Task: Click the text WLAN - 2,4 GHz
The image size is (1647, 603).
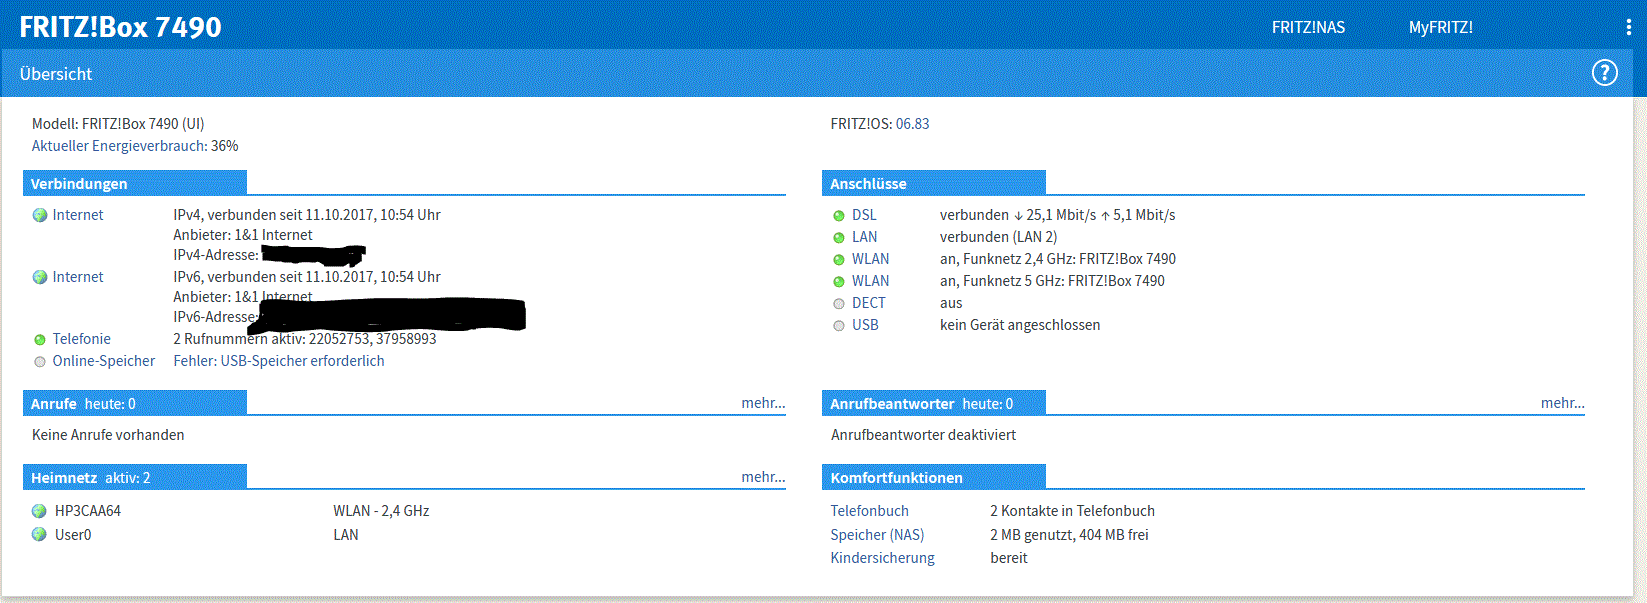Action: click(x=381, y=511)
